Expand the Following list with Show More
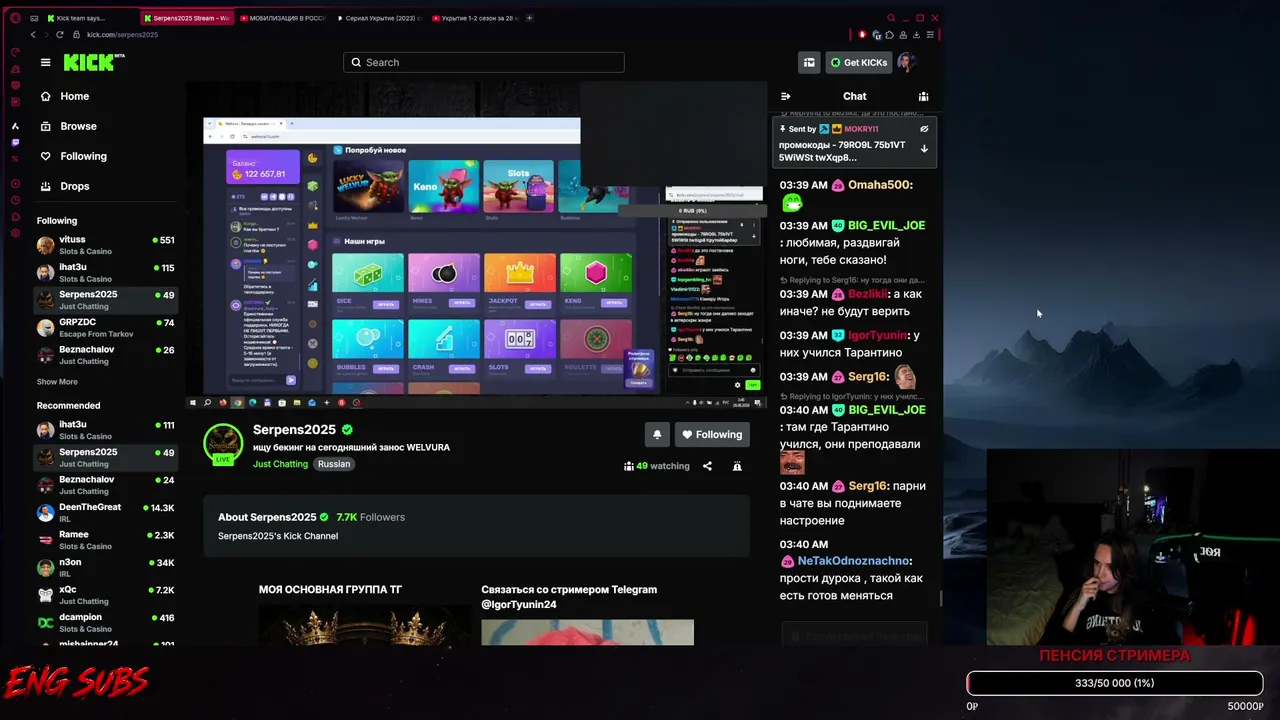The height and width of the screenshot is (720, 1280). point(57,382)
